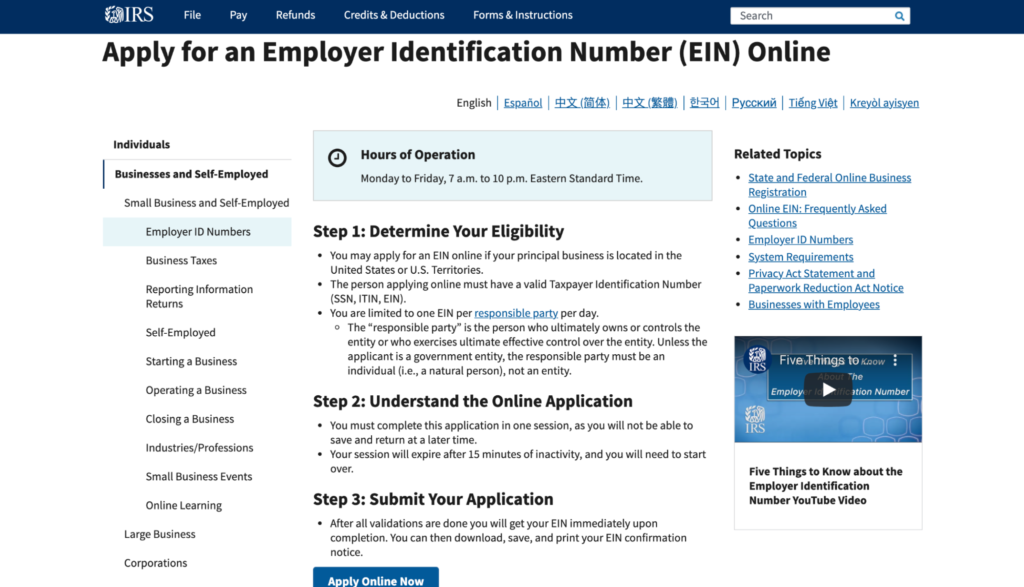Click the page title about EIN Online
Screen dimensions: 1024x587
(466, 52)
